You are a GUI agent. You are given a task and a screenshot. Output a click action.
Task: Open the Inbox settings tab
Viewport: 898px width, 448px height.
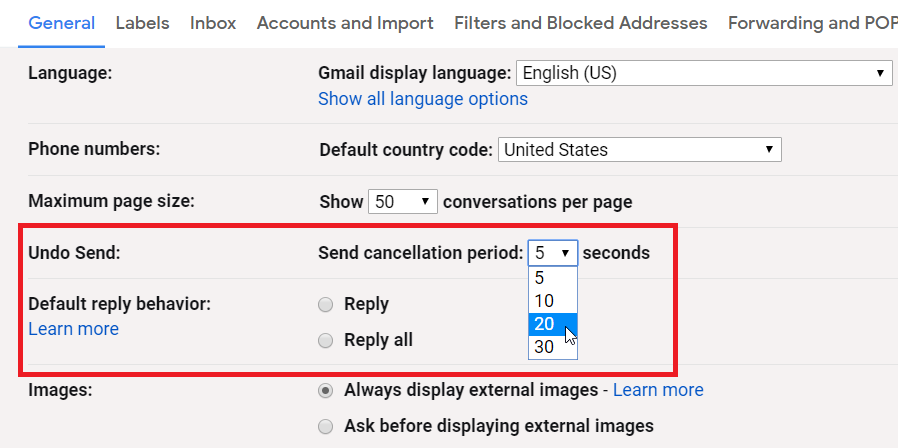coord(213,22)
